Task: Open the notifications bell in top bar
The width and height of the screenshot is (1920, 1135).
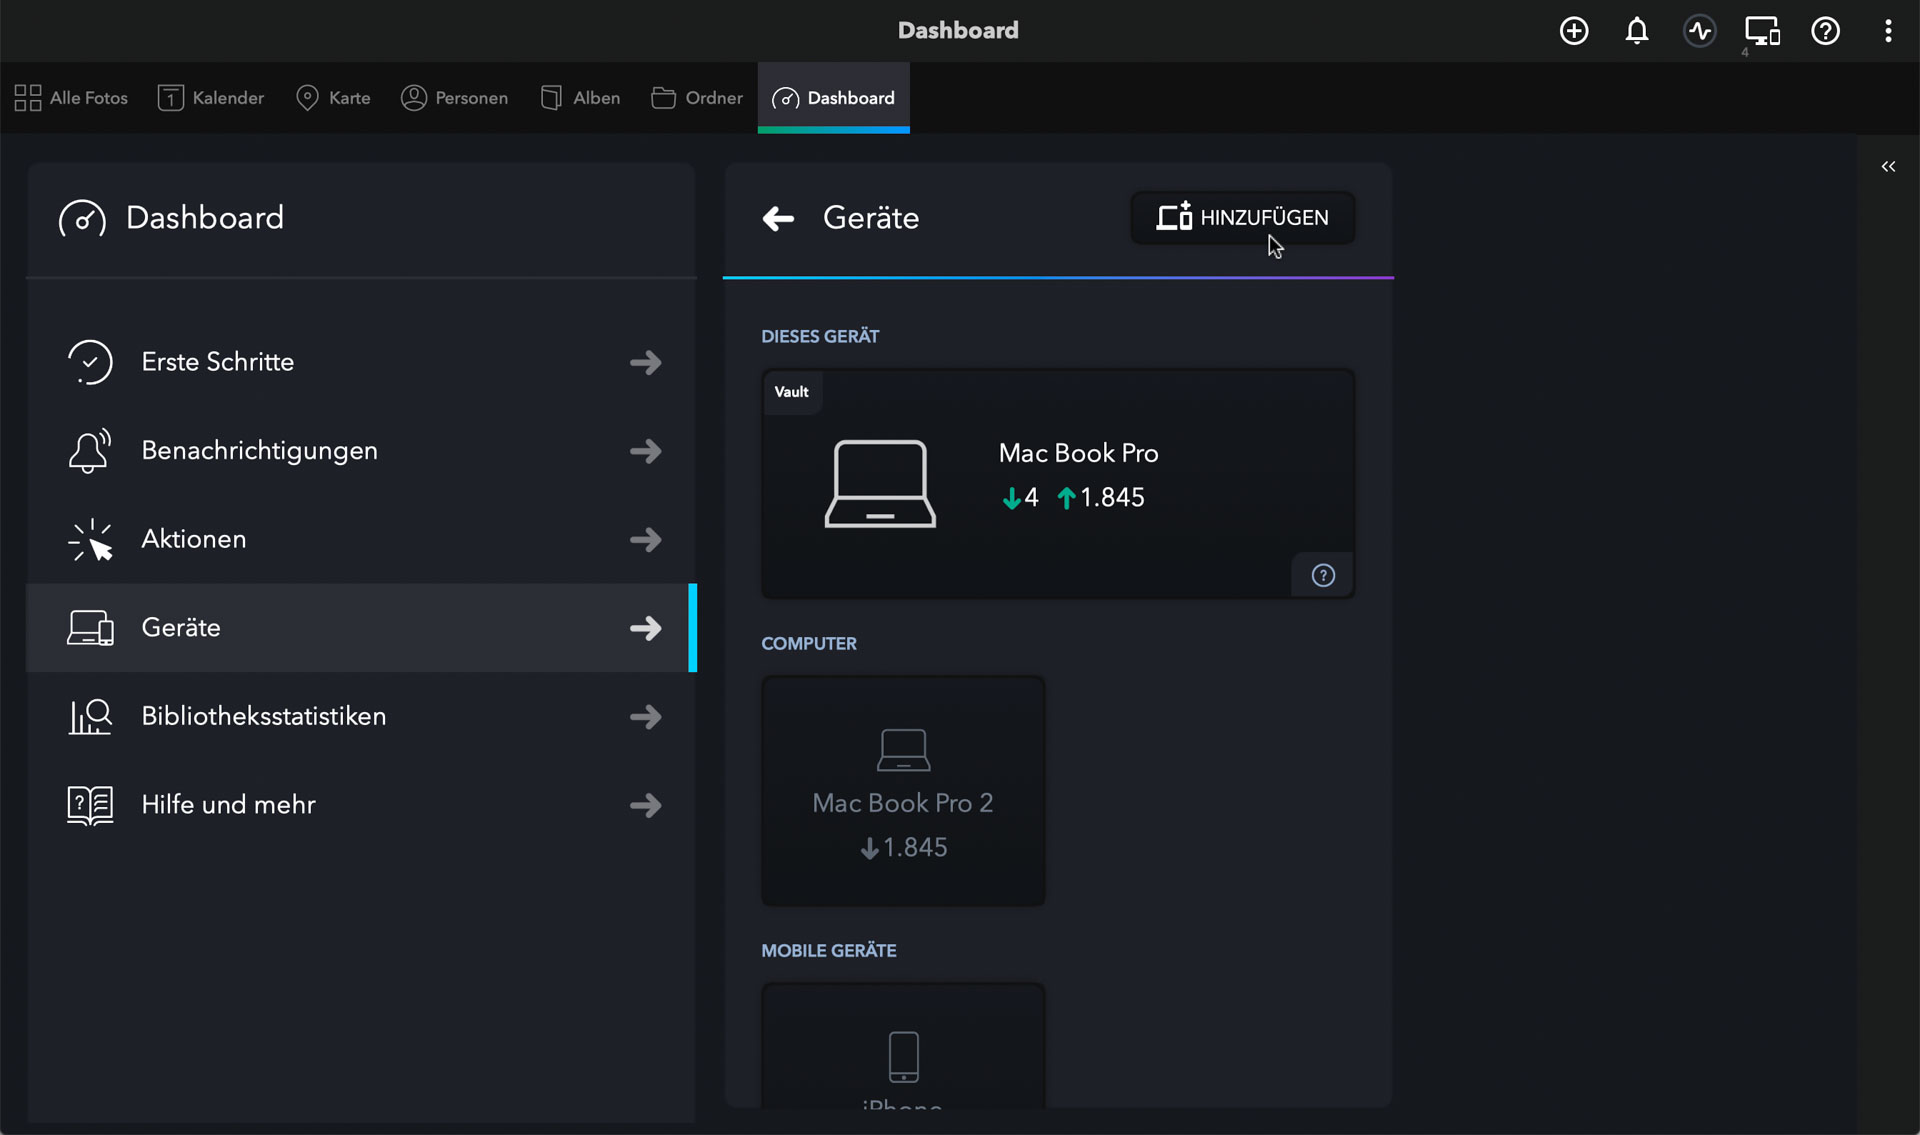Action: (1637, 31)
